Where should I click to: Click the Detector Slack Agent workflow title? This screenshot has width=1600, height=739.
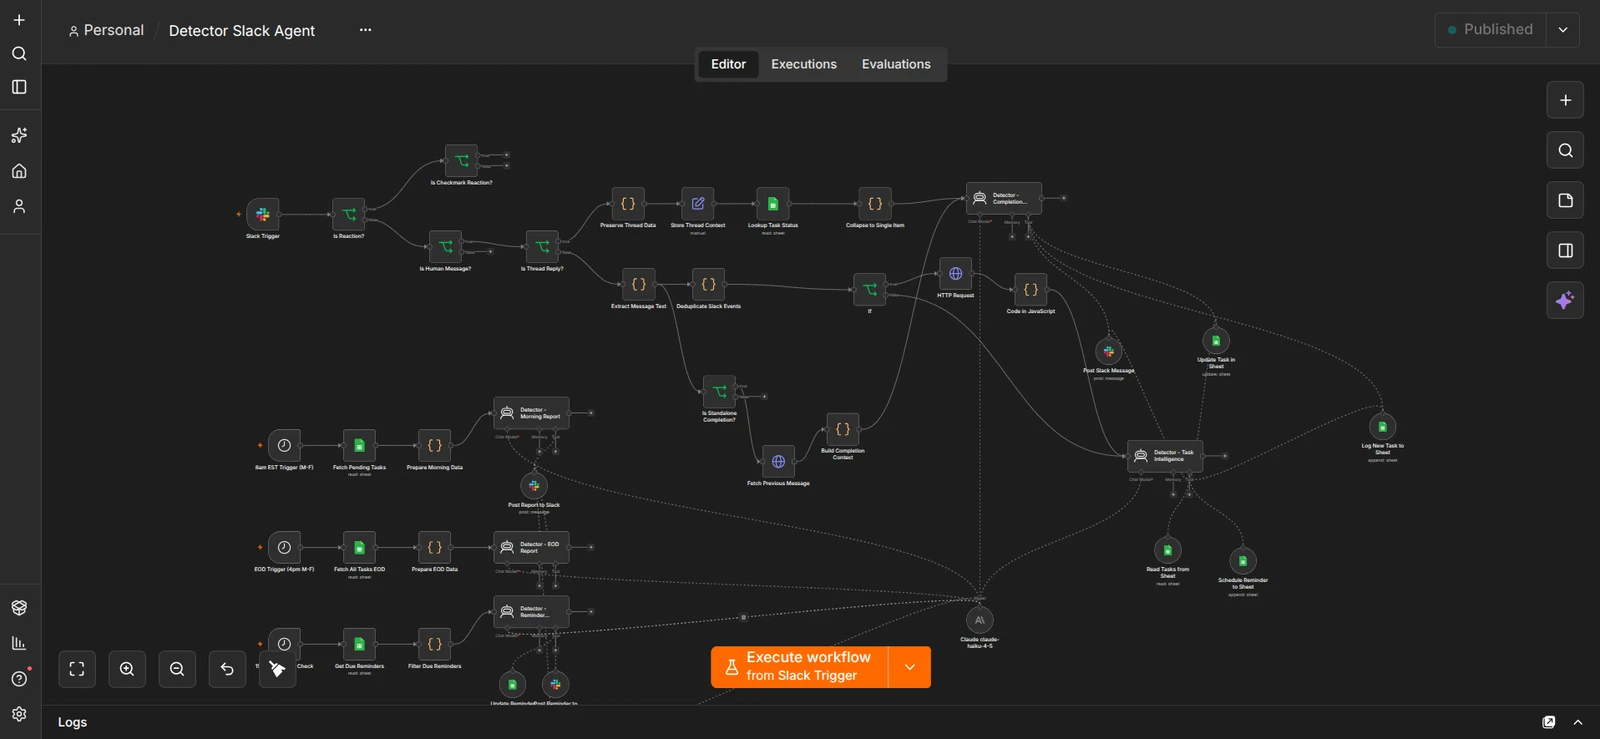point(242,31)
